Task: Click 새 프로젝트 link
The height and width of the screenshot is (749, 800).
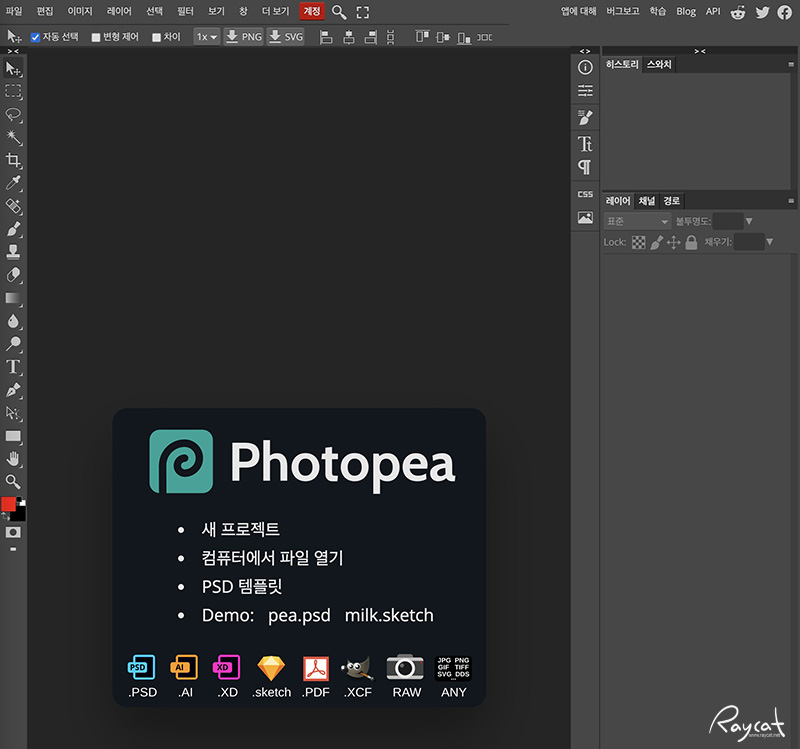Action: pos(241,529)
